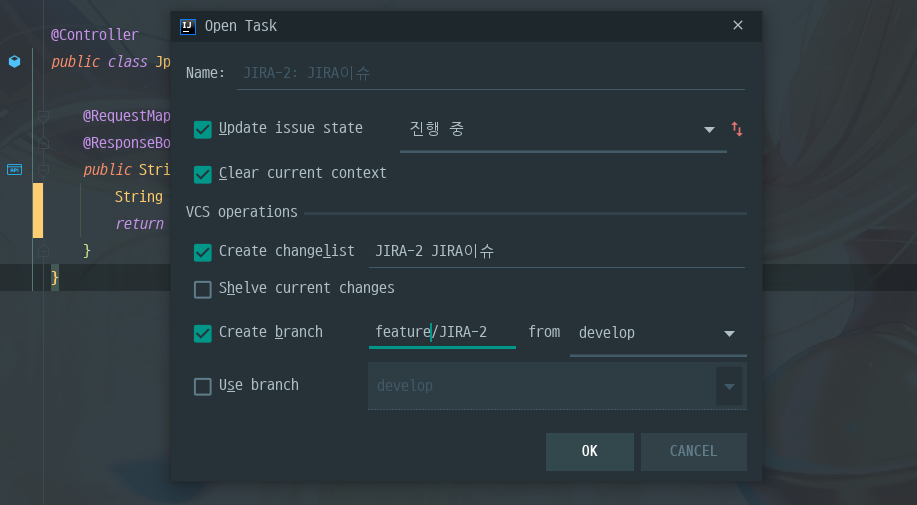Disable Create changelist option
The height and width of the screenshot is (505, 917).
(202, 252)
